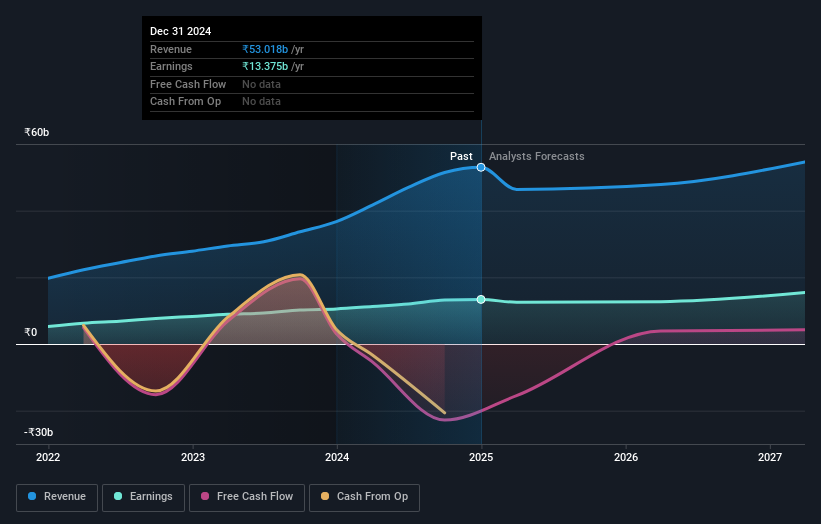
Task: Select the earnings data point at 2025
Action: pyautogui.click(x=481, y=299)
